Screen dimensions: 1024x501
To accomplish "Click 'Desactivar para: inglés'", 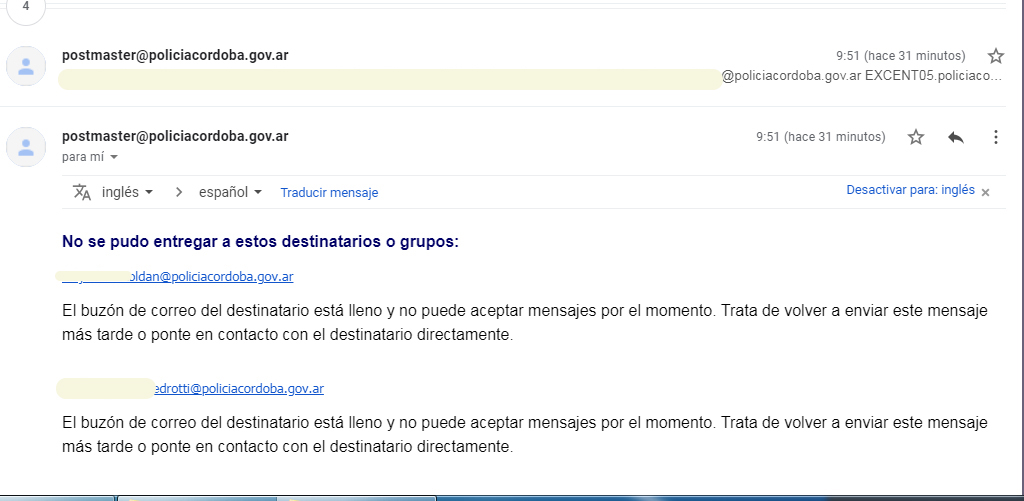I will [x=910, y=190].
